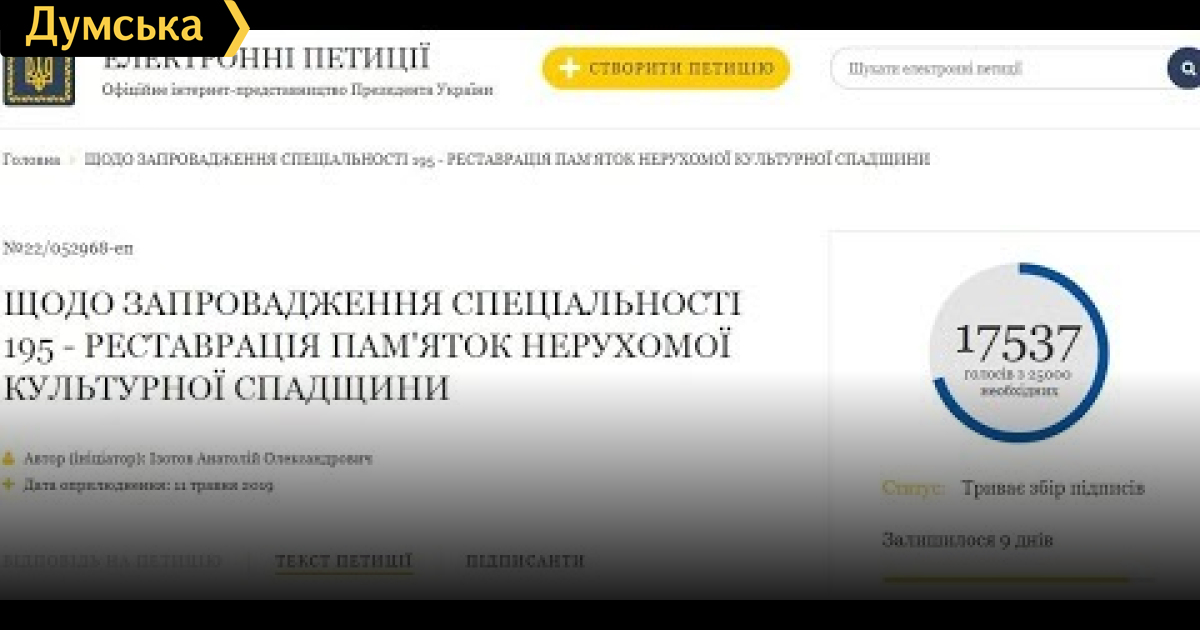
Task: Click the Електронні петиції site title
Action: (x=266, y=58)
